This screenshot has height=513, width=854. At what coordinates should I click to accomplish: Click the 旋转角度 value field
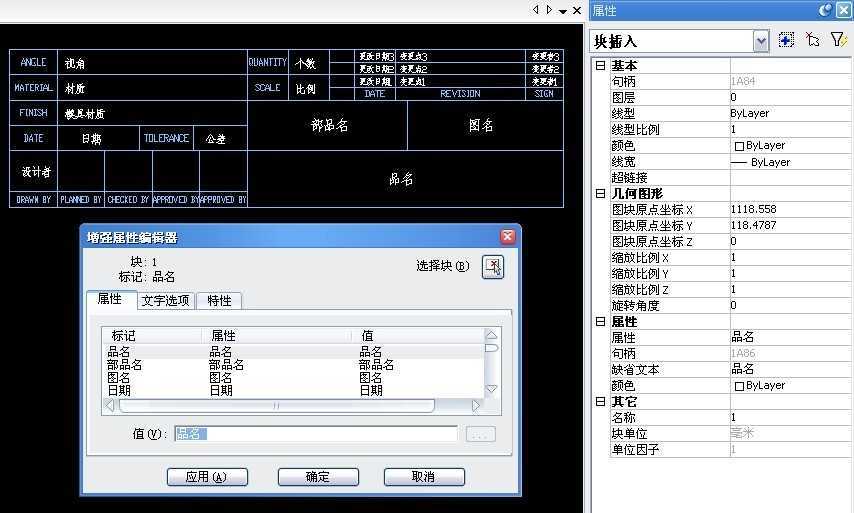pyautogui.click(x=790, y=306)
